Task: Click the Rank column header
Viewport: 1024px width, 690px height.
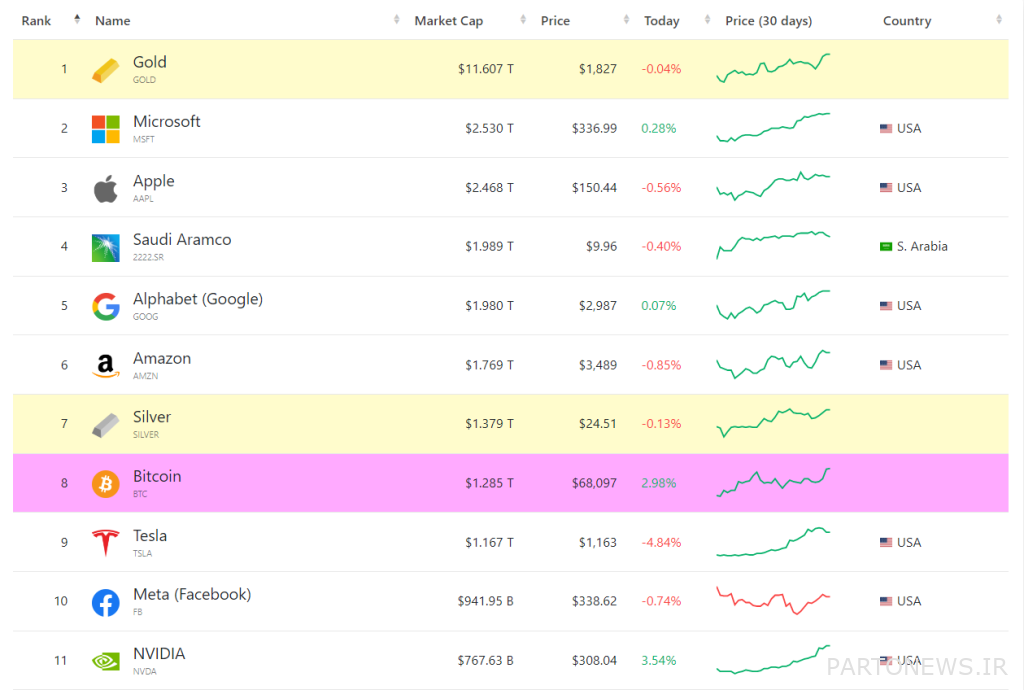Action: coord(36,21)
